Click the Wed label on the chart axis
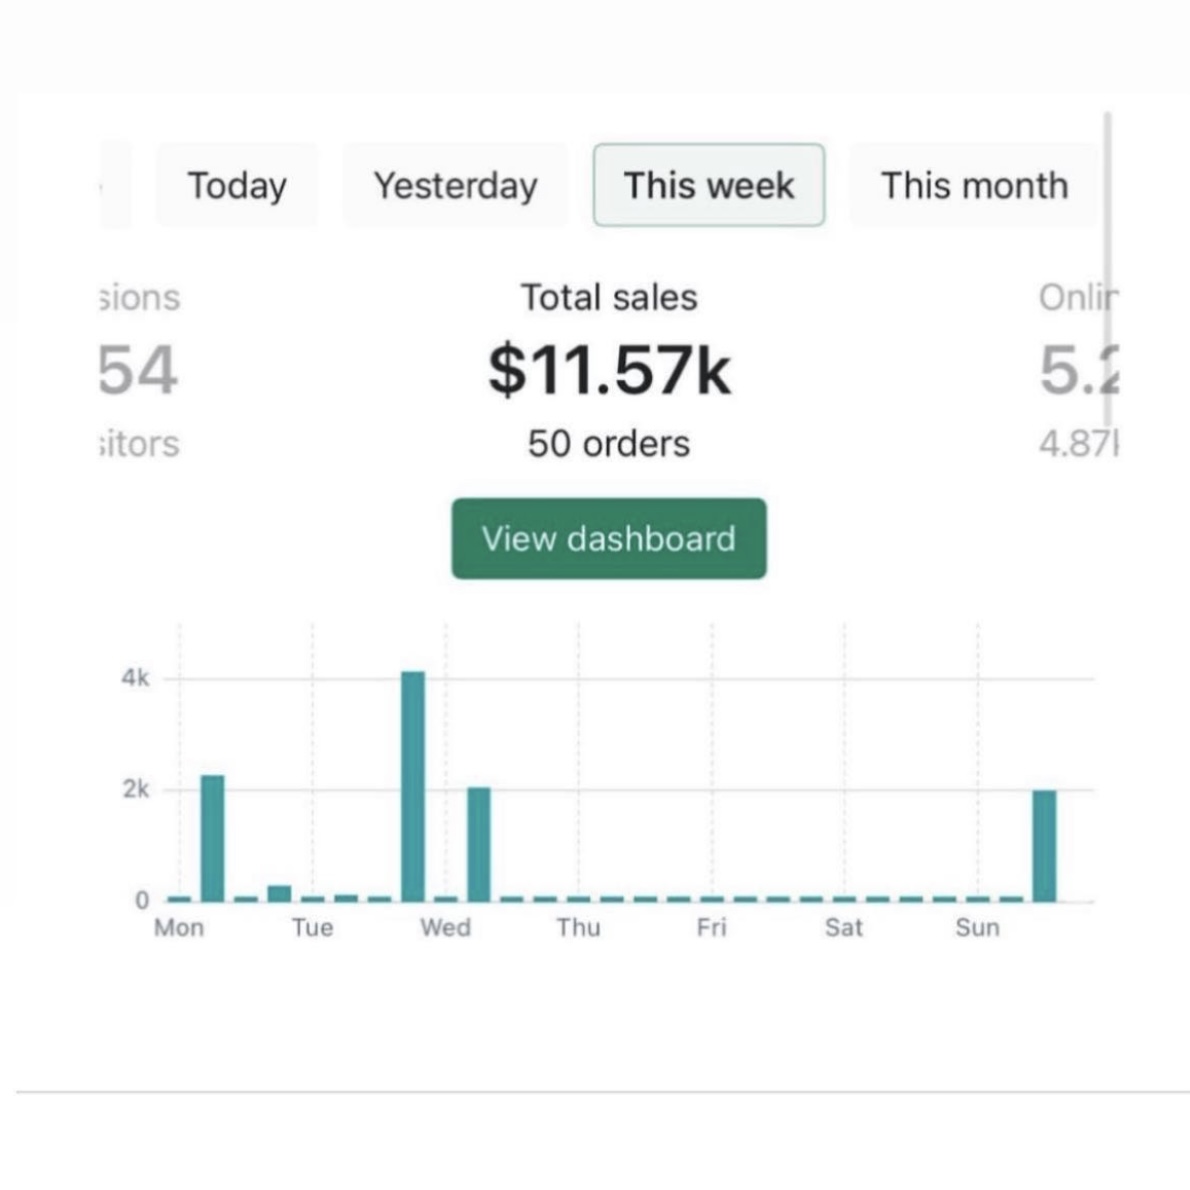Viewport: 1190px width, 1190px height. [x=445, y=928]
